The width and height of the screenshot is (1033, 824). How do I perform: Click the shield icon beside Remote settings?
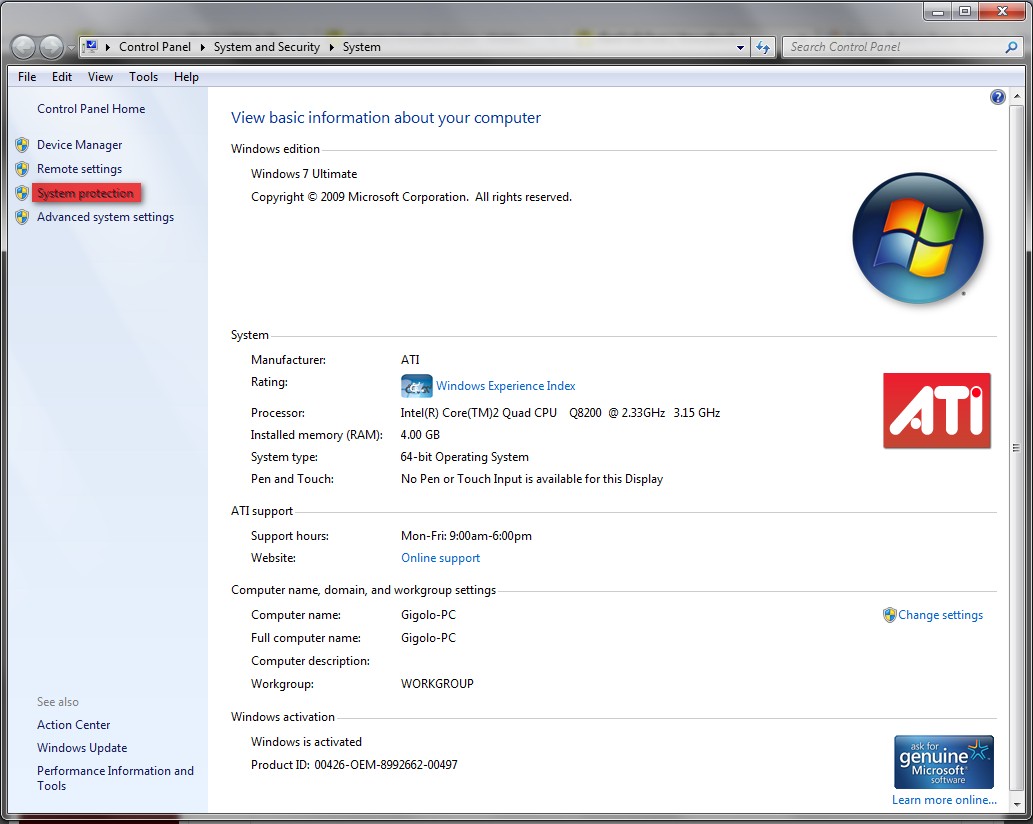22,169
